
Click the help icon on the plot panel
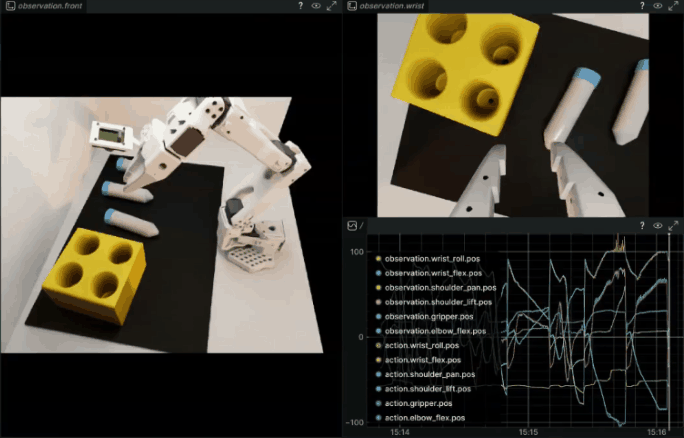[x=642, y=226]
